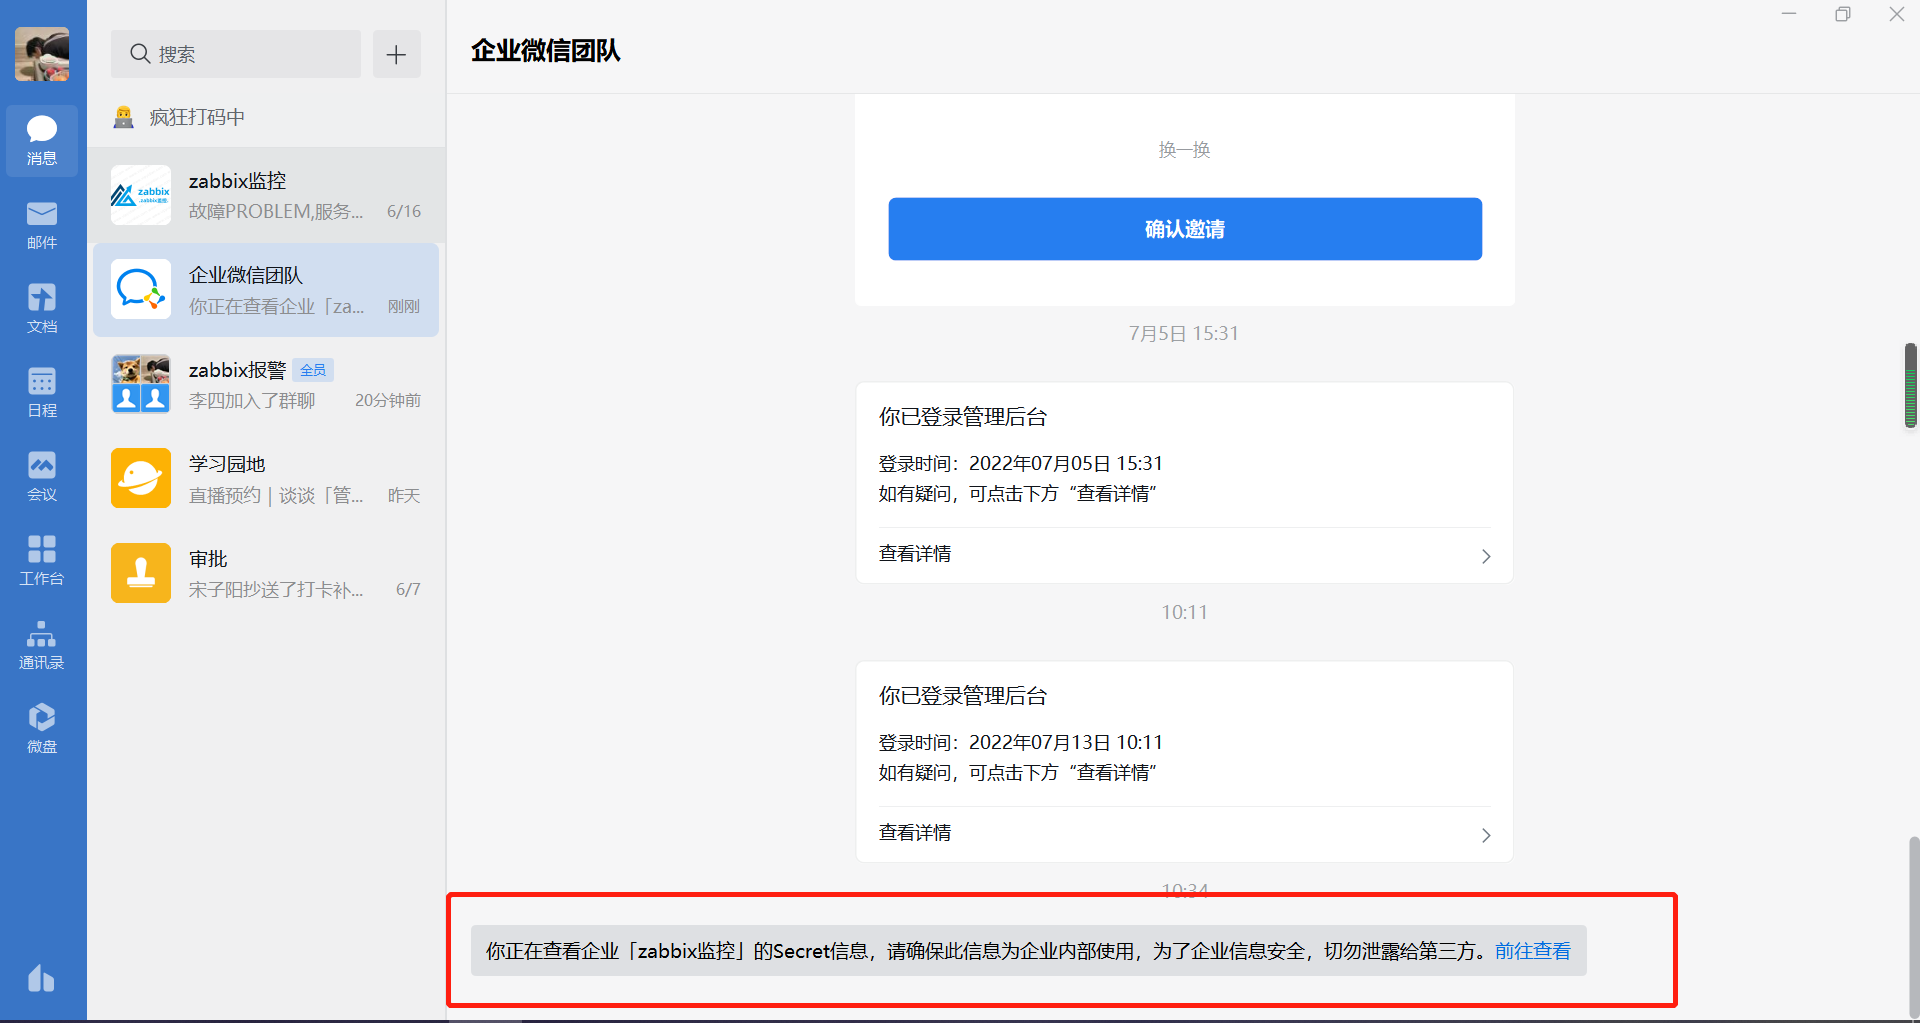Image resolution: width=1920 pixels, height=1023 pixels.
Task: Open the 微盘 (WeDrive) storage
Action: (41, 726)
